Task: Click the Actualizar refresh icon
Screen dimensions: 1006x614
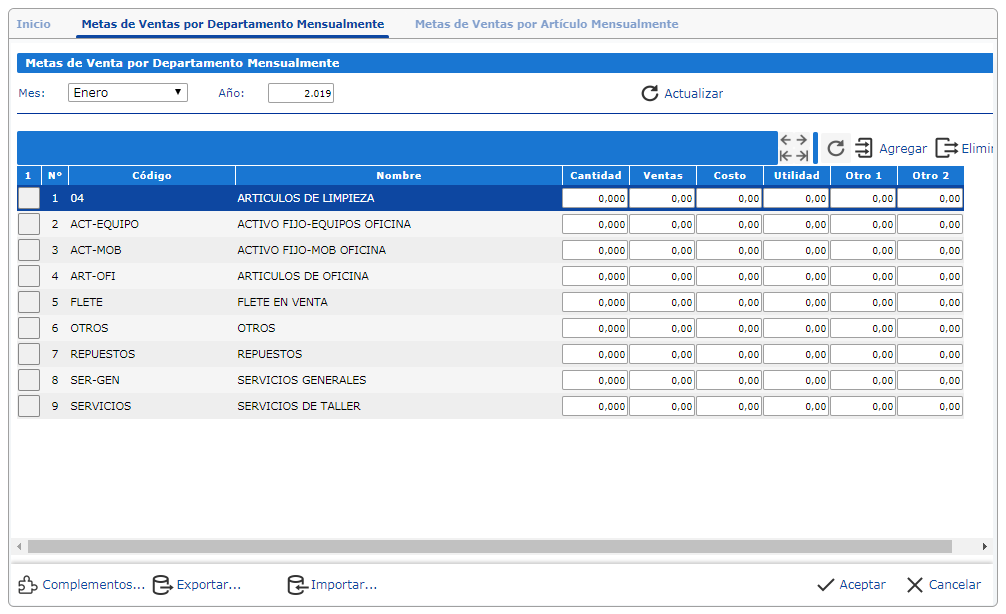Action: pos(650,94)
